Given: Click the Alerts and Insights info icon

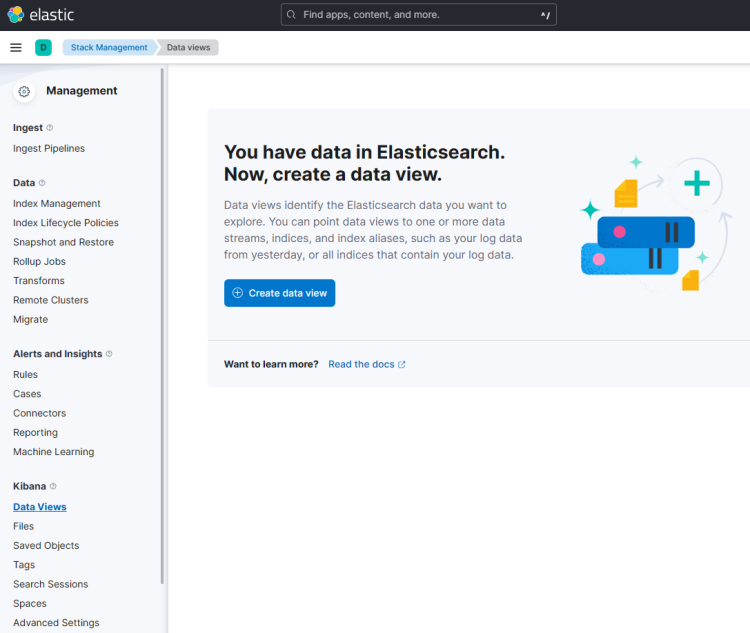Looking at the screenshot, I should (109, 354).
